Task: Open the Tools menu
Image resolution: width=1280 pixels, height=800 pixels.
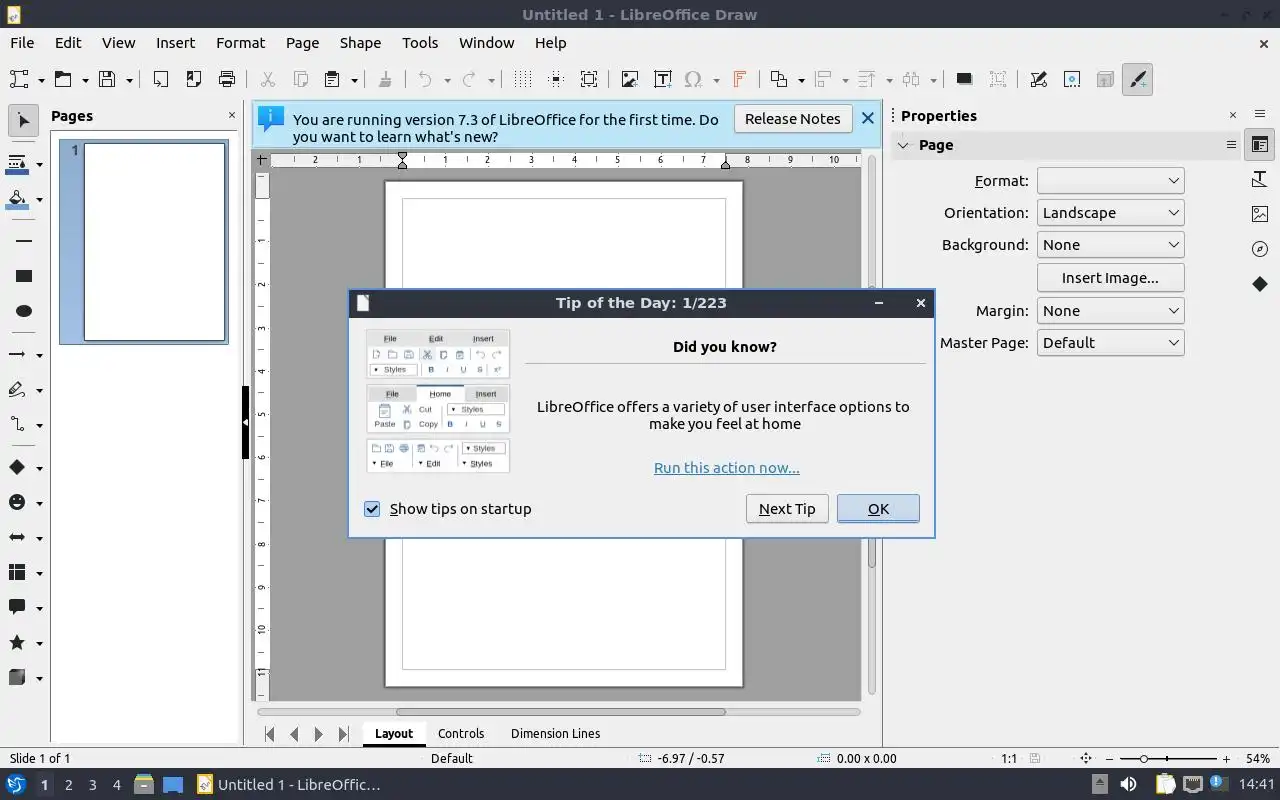Action: click(420, 43)
